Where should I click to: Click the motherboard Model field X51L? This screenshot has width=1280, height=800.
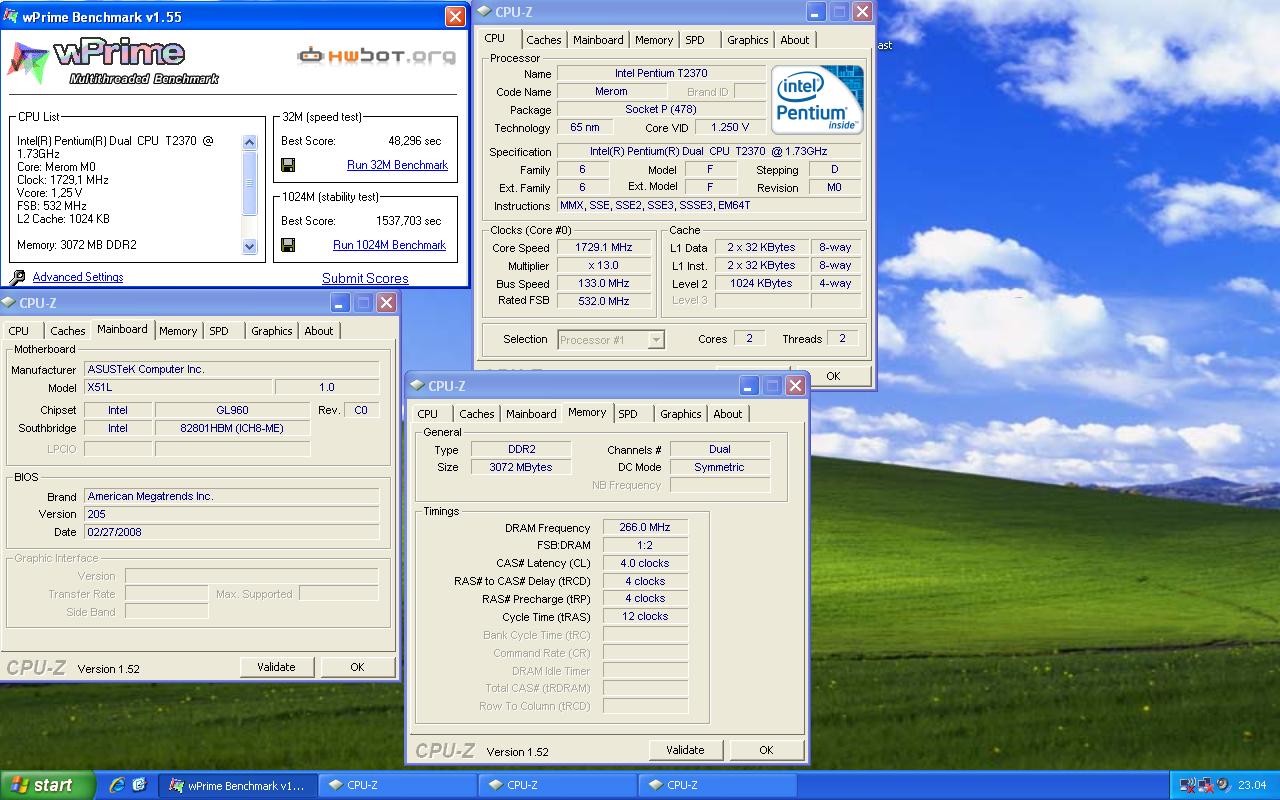[178, 387]
